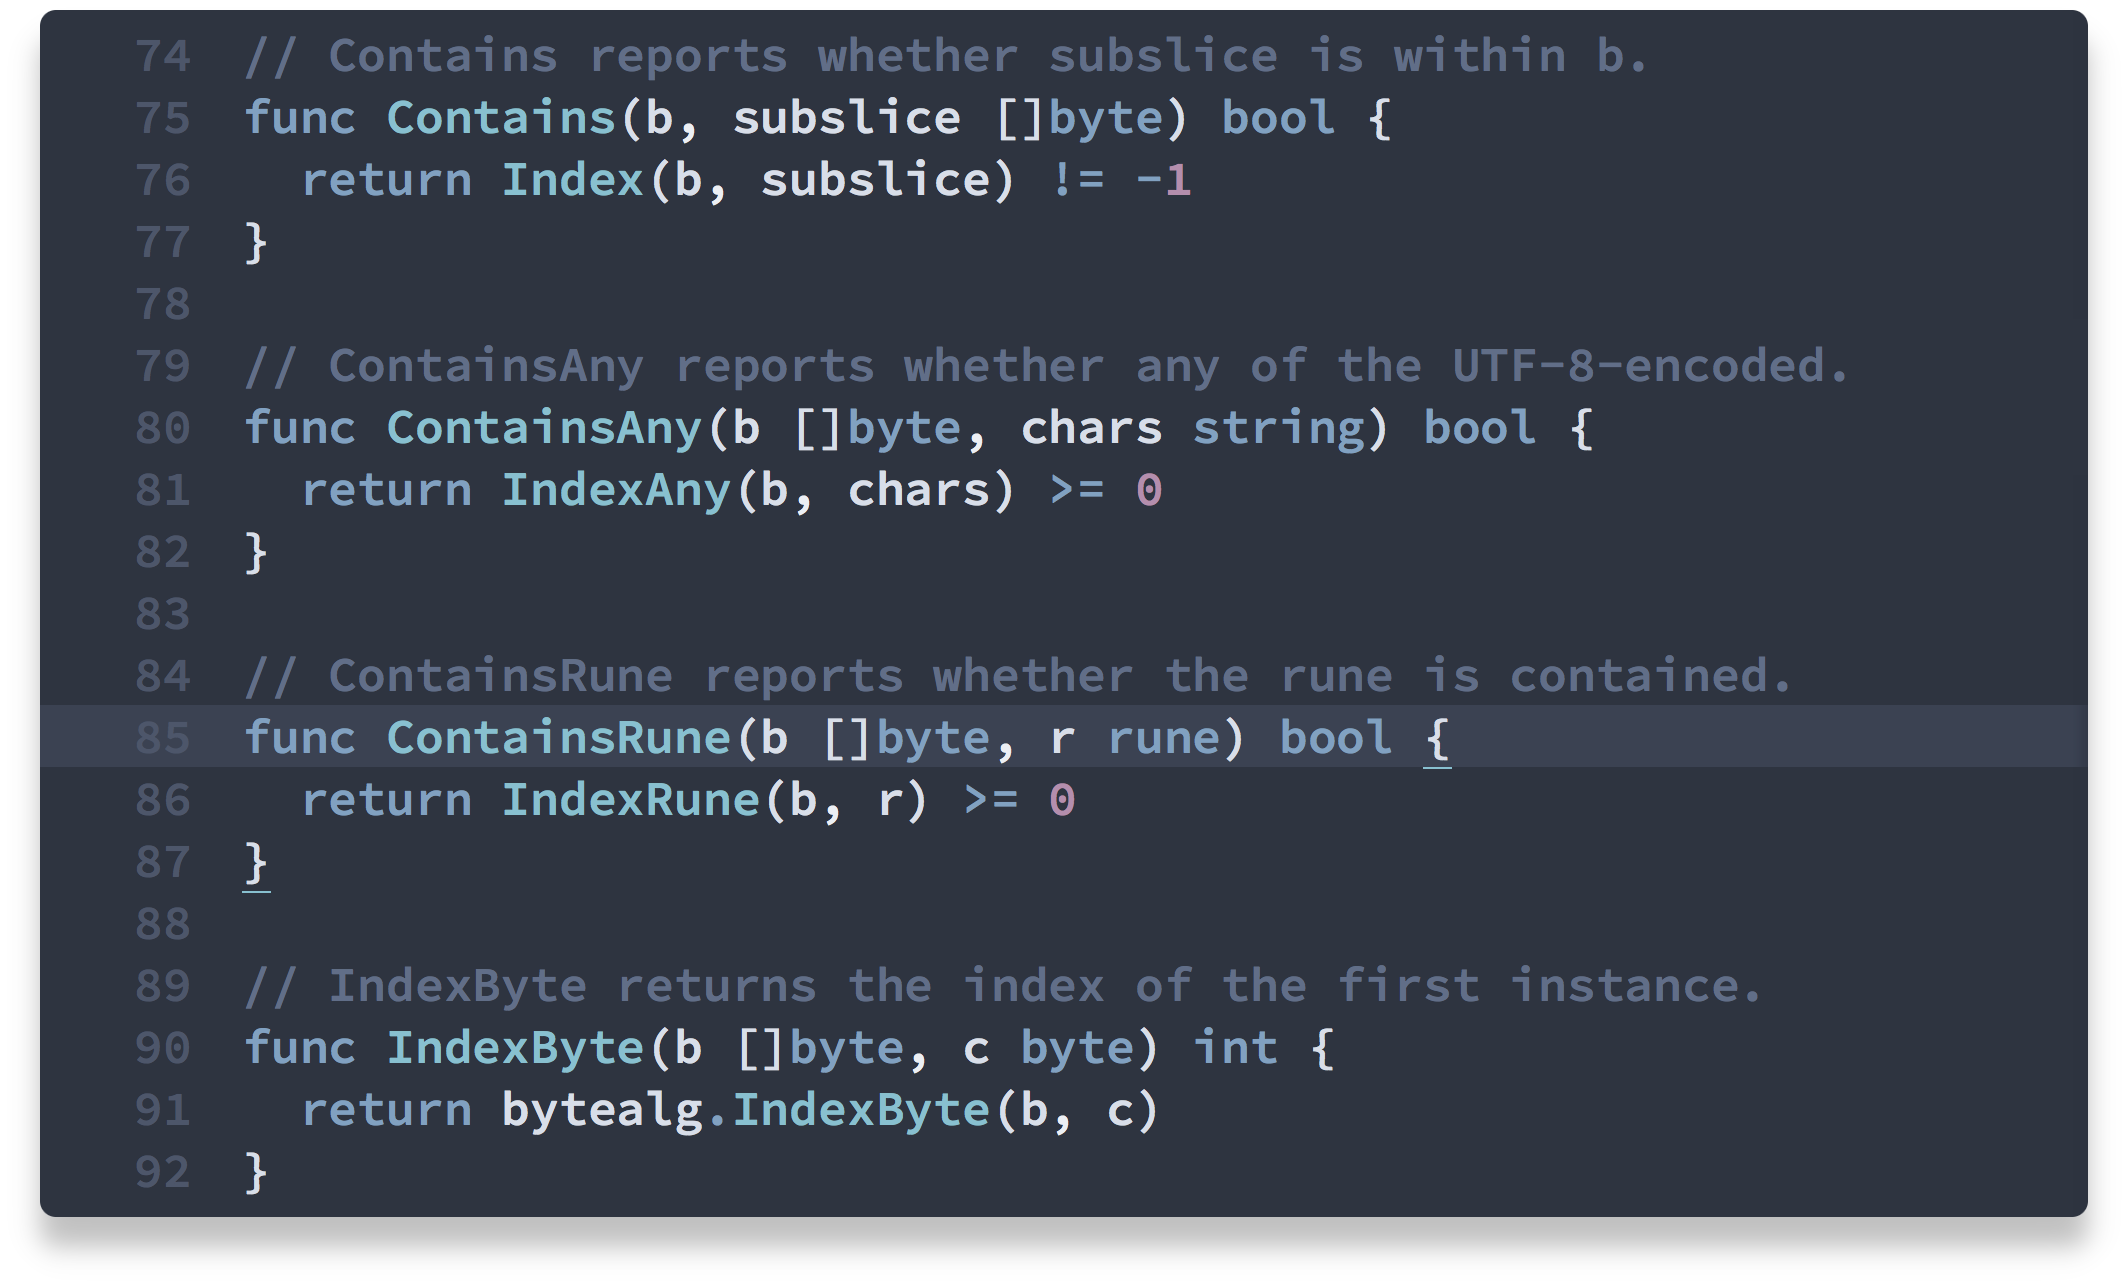Click line number 74 in gutter

click(x=162, y=56)
